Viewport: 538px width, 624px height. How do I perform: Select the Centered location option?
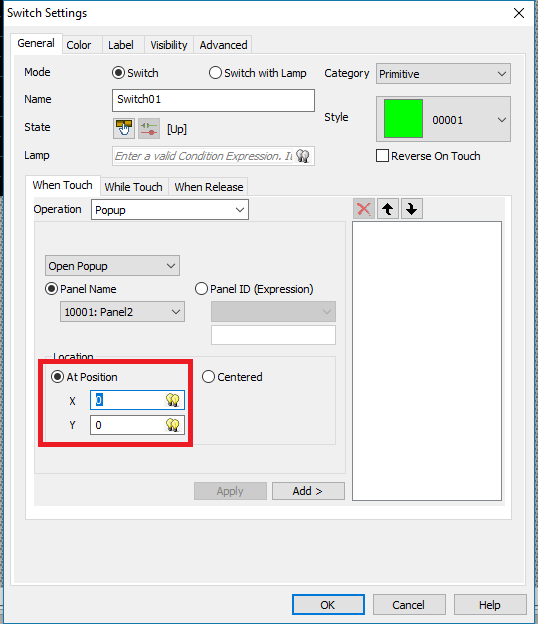click(208, 376)
